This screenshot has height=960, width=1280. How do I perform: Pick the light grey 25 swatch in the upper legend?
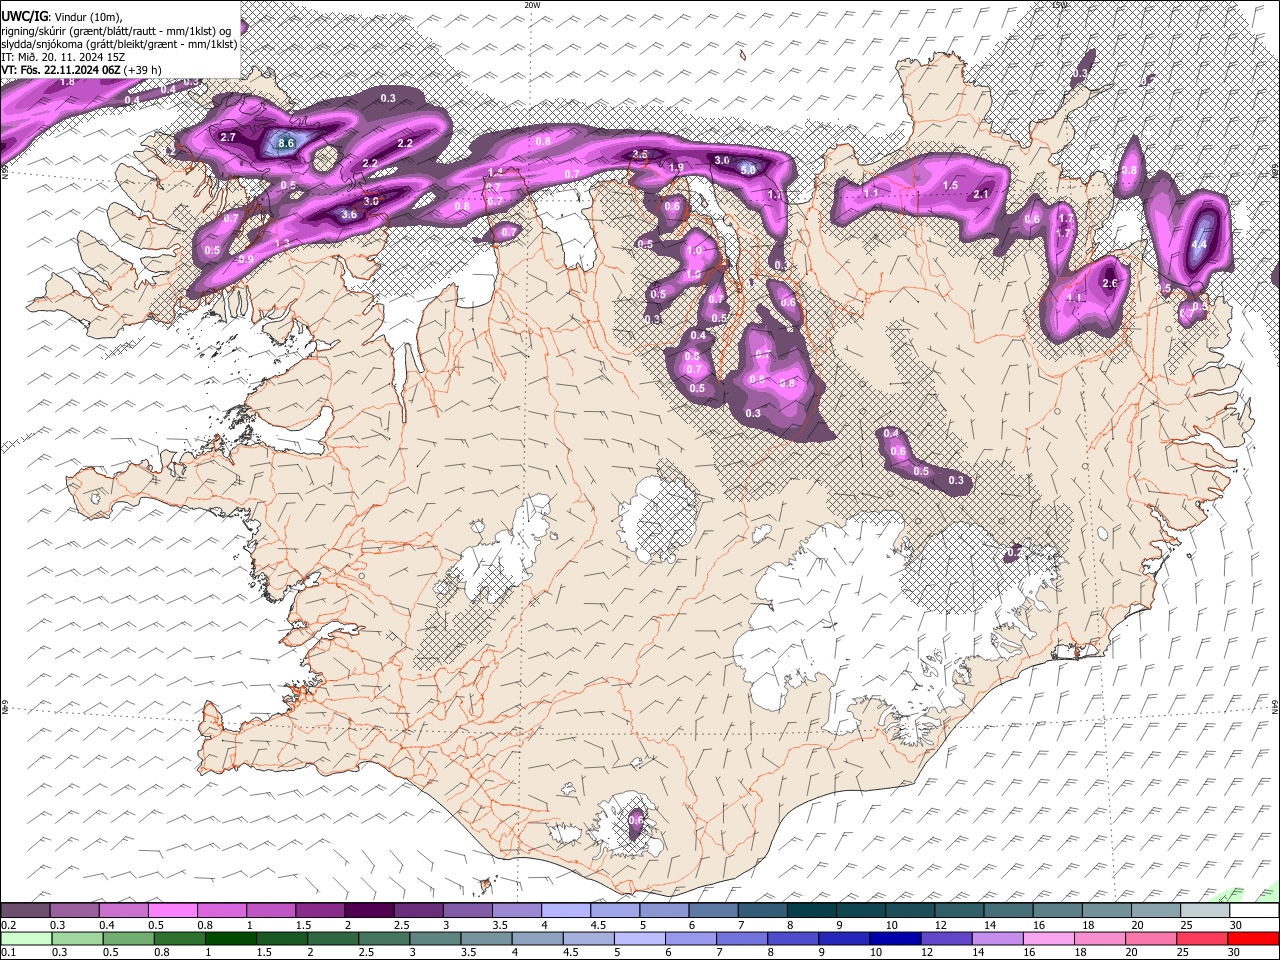pos(1204,911)
